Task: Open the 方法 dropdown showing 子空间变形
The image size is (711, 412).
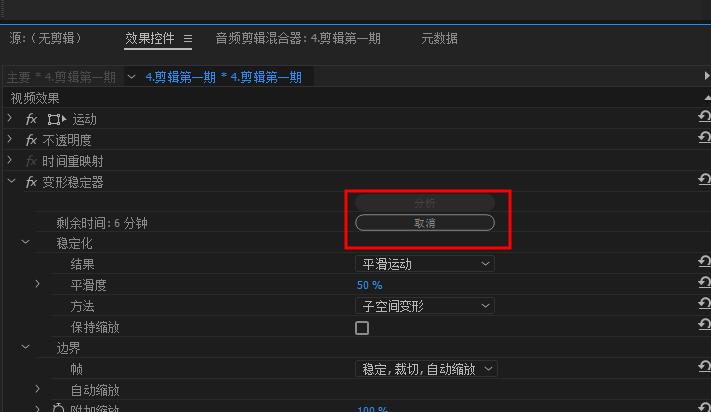Action: 424,306
